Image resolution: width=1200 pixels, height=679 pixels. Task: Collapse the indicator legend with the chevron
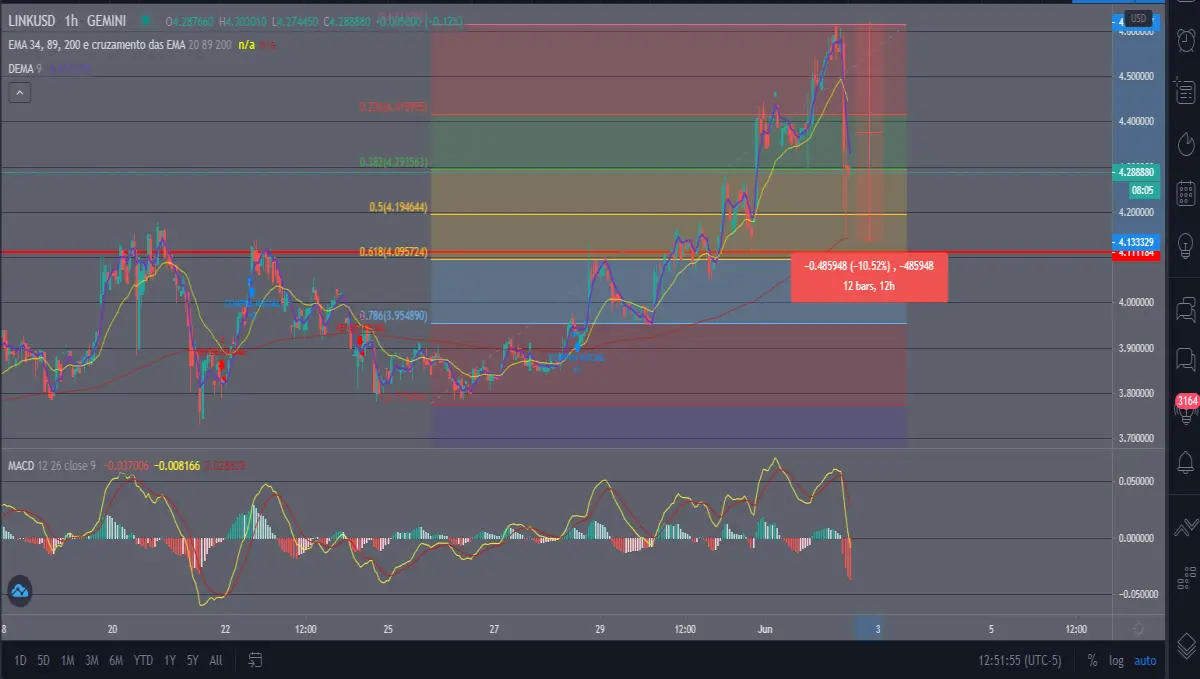(20, 93)
